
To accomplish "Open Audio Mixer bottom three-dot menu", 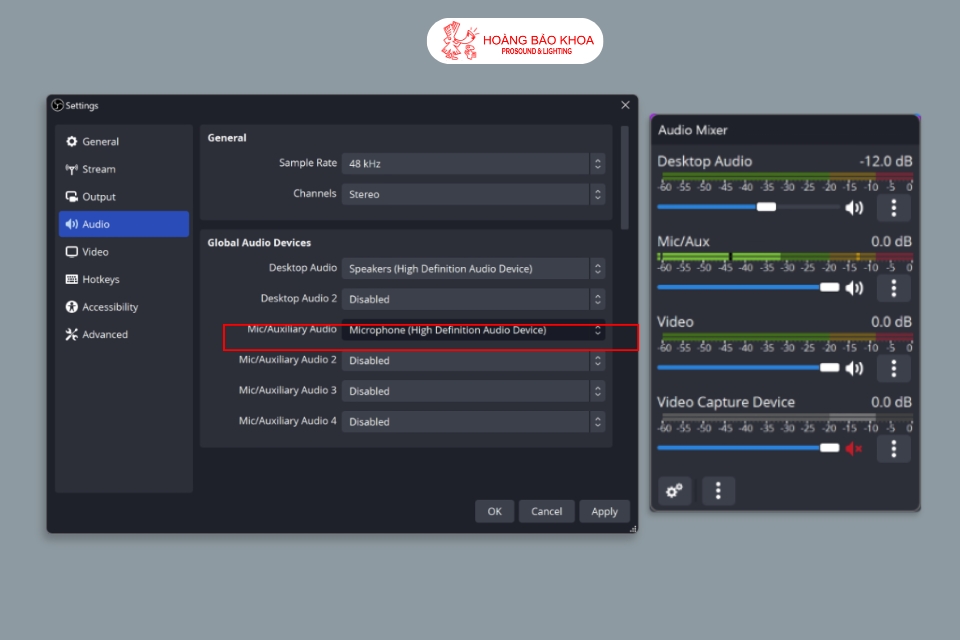I will (718, 491).
